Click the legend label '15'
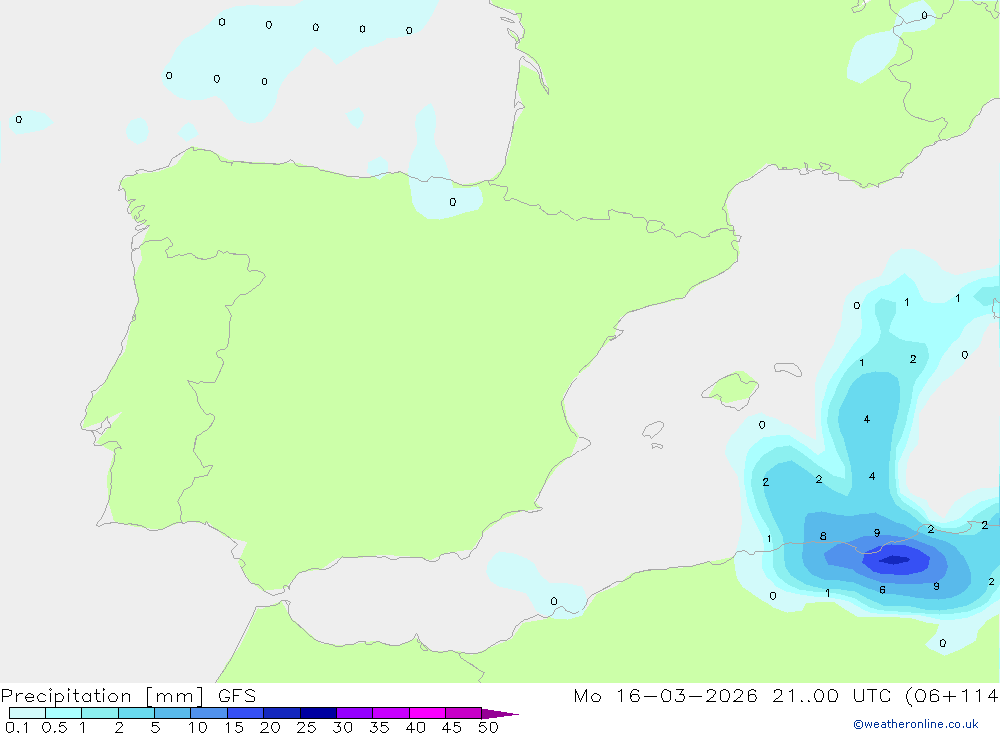Screen dimensions: 1000x733 [234, 727]
